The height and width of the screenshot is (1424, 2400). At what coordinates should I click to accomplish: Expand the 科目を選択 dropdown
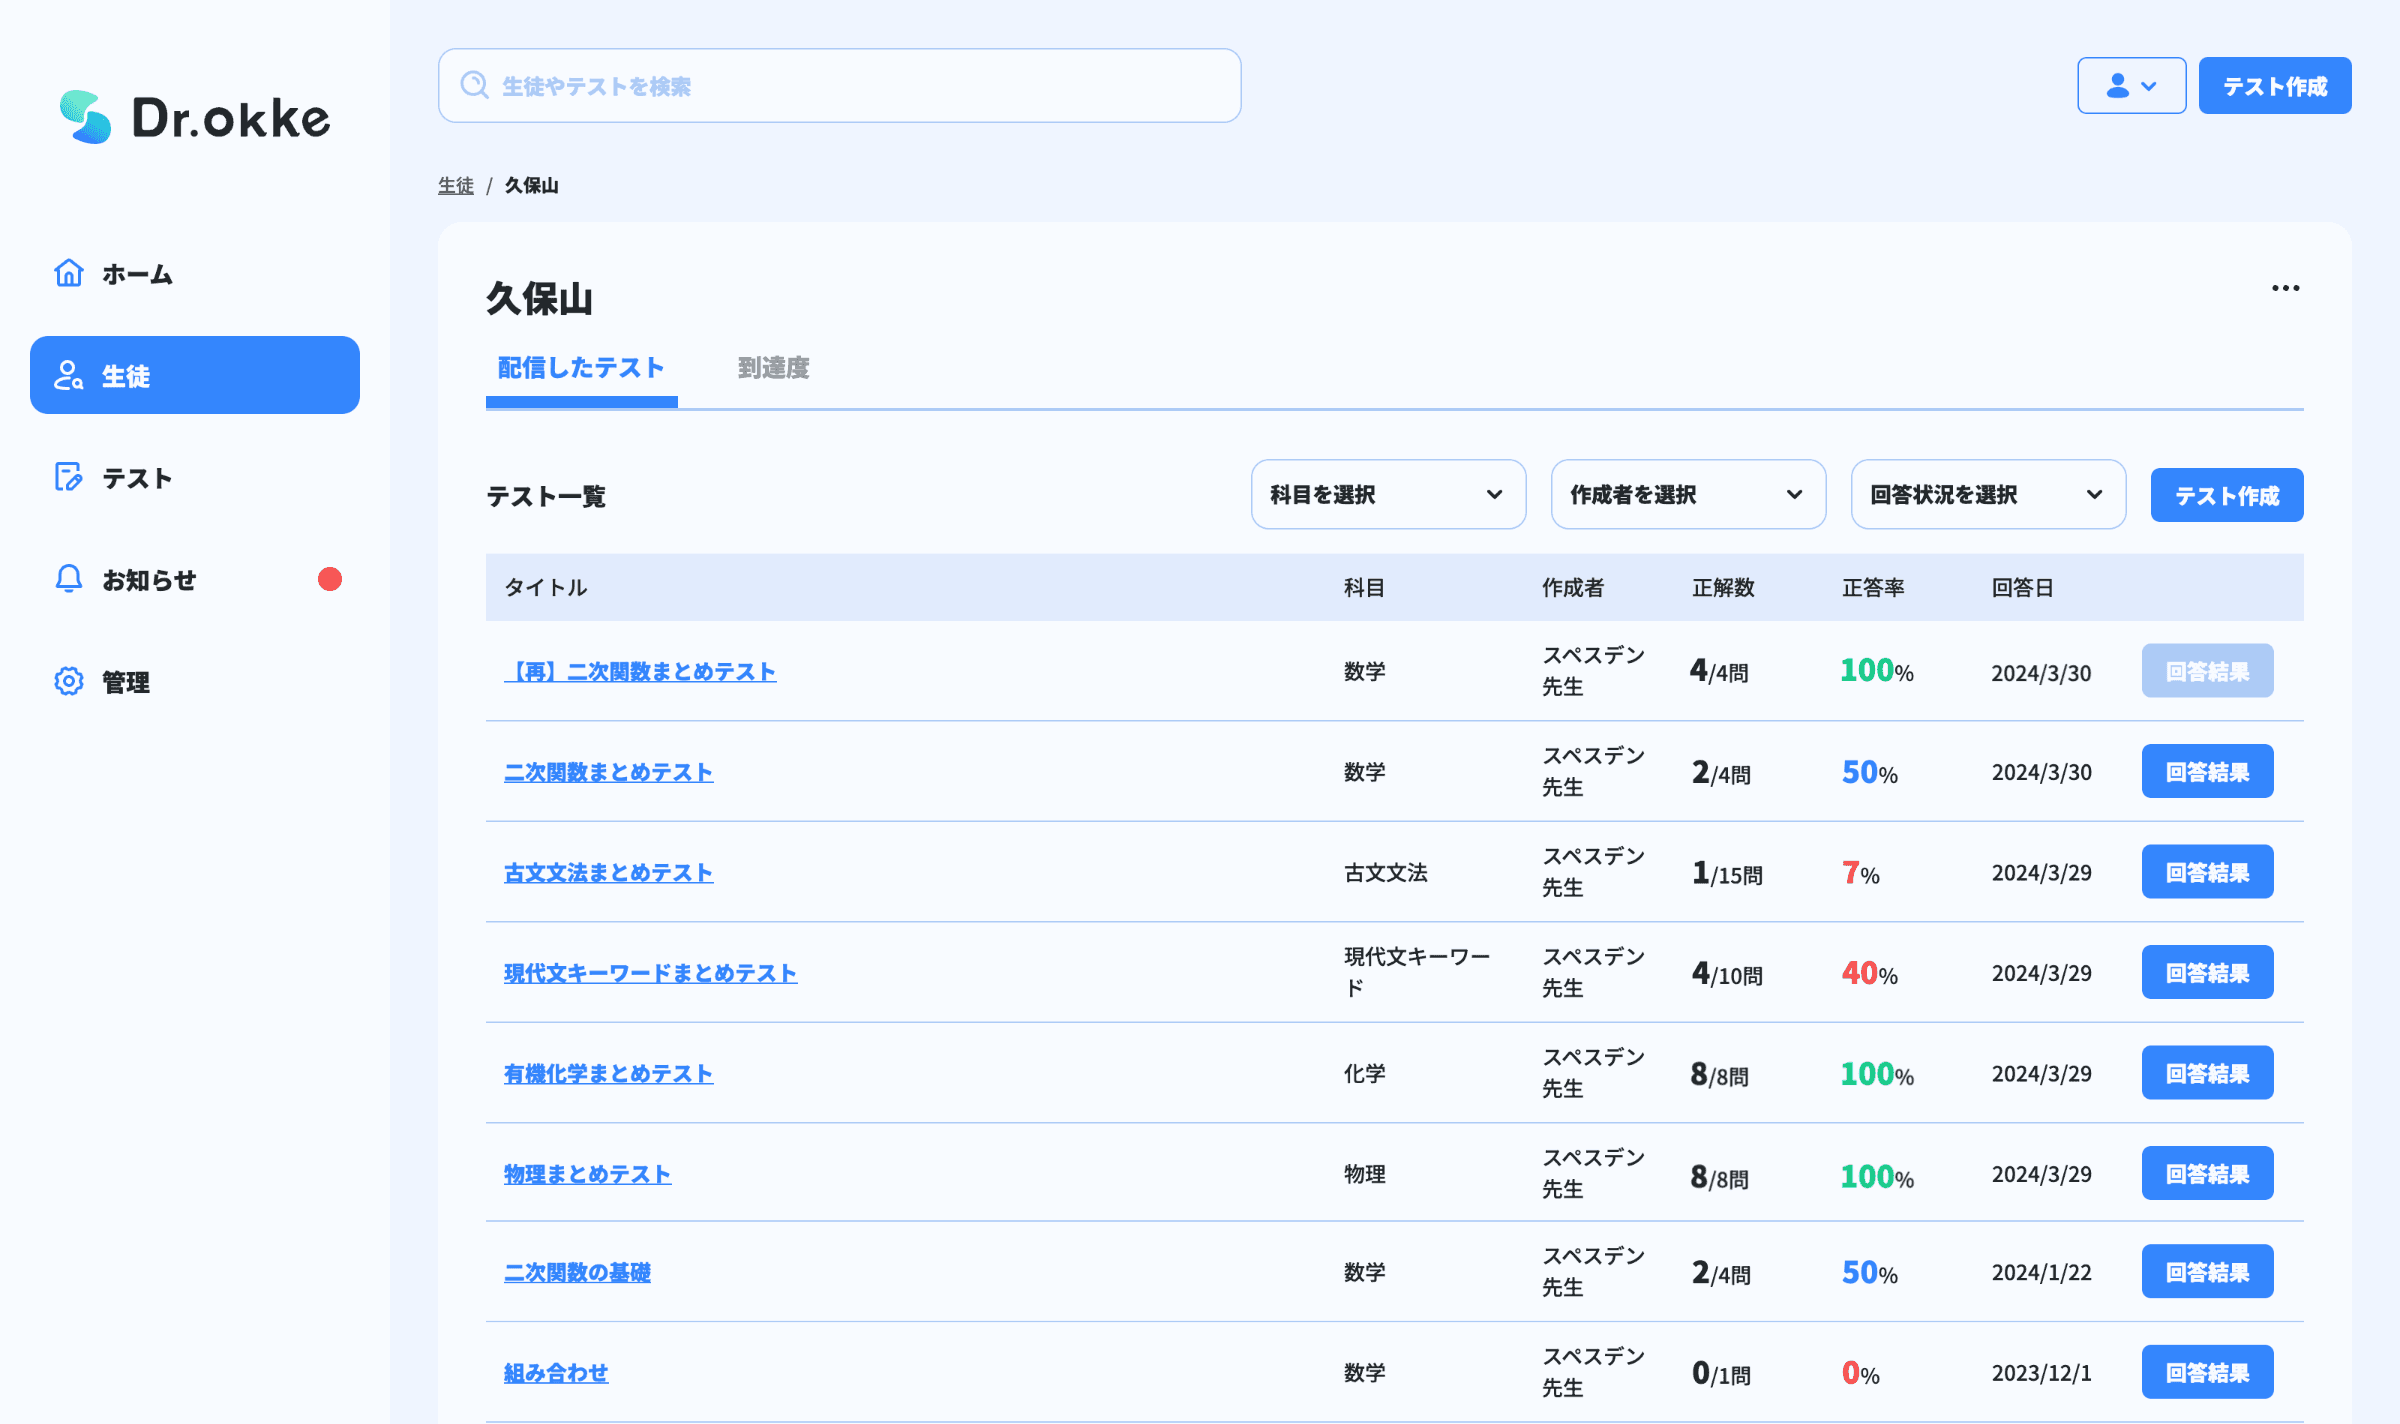point(1387,494)
